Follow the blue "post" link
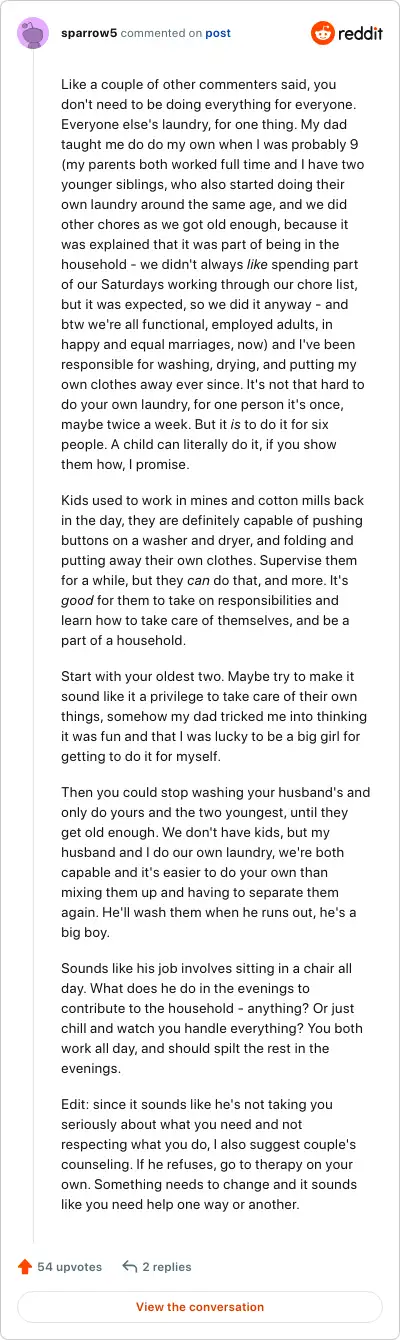Viewport: 400px width, 1340px height. click(x=218, y=33)
